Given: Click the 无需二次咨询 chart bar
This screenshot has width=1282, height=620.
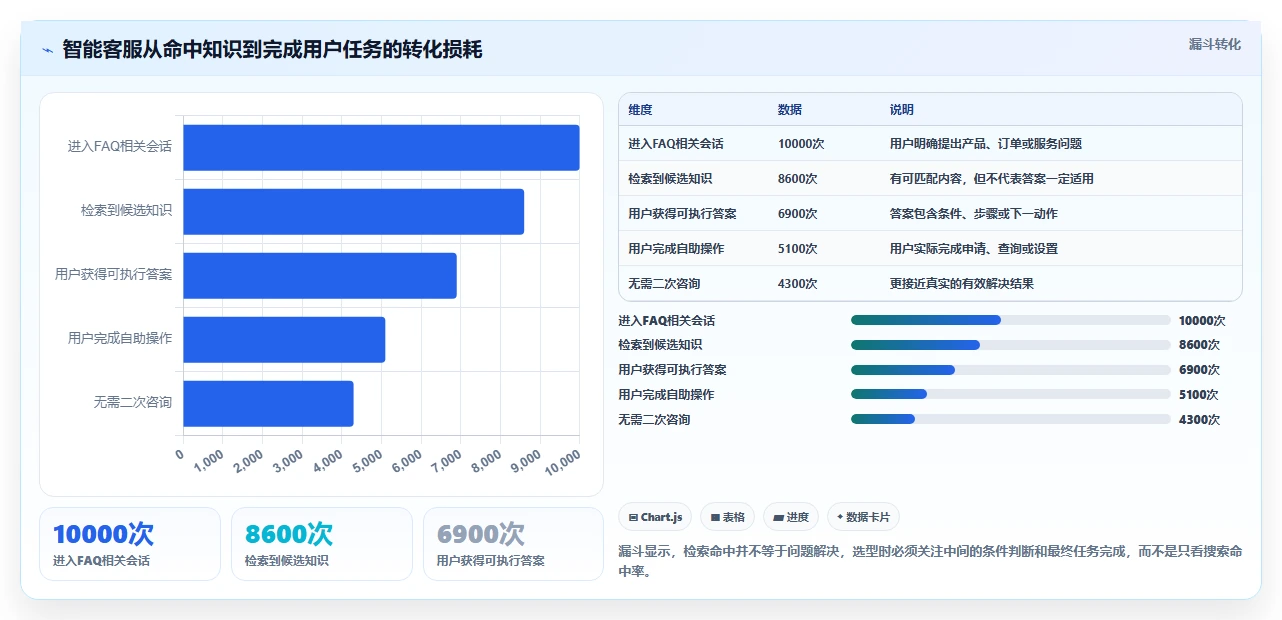Looking at the screenshot, I should (x=268, y=403).
